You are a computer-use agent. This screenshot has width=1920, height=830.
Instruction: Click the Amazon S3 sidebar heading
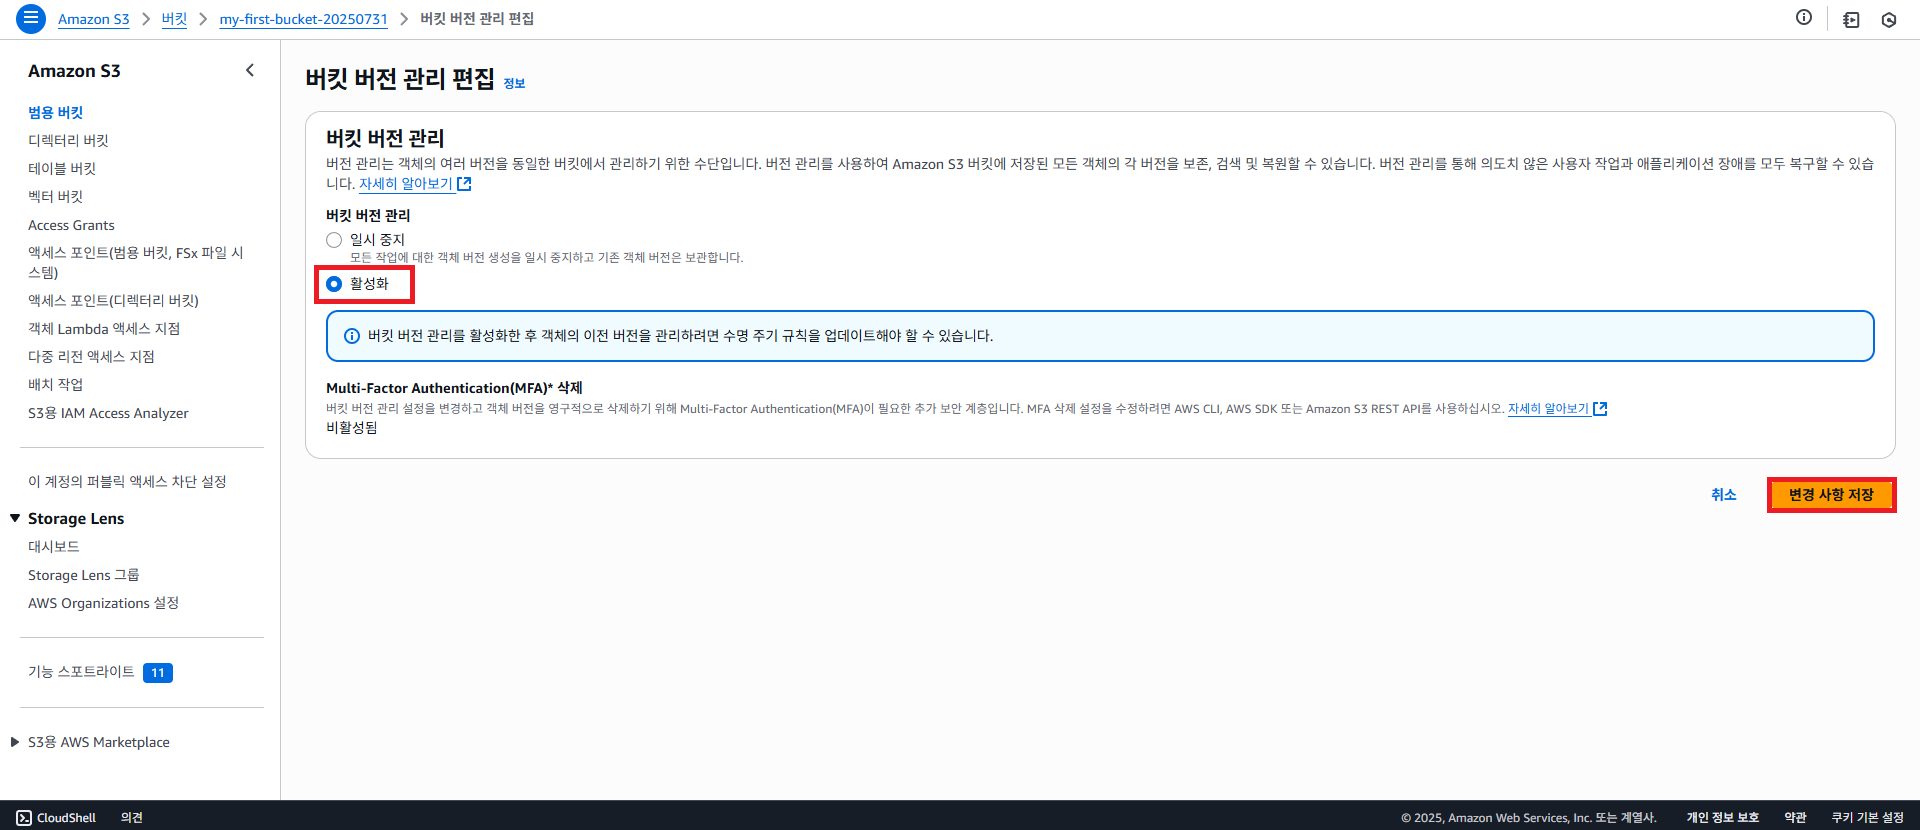[x=74, y=71]
